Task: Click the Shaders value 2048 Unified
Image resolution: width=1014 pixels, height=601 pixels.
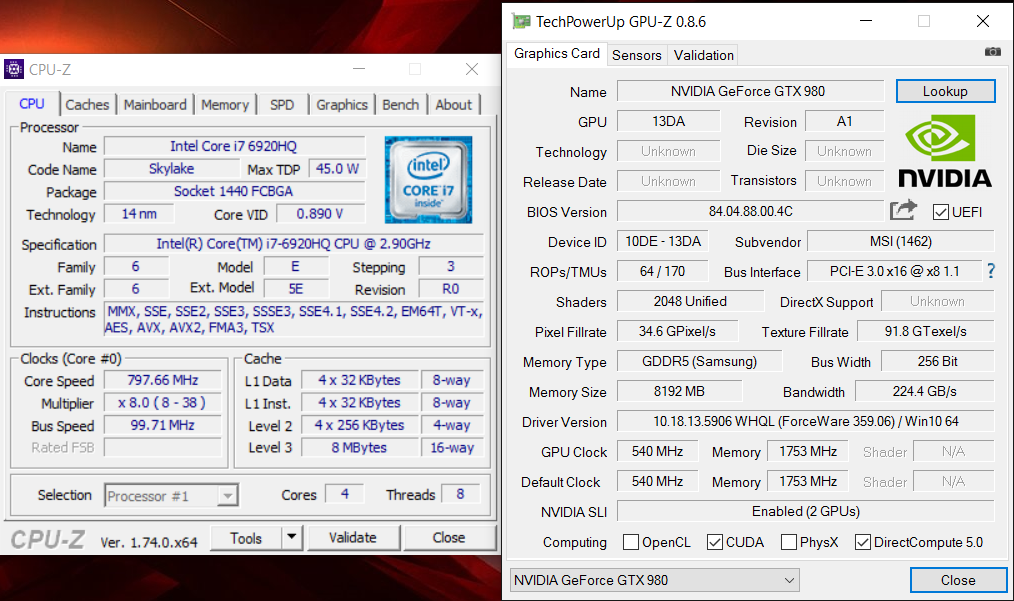Action: (x=691, y=301)
